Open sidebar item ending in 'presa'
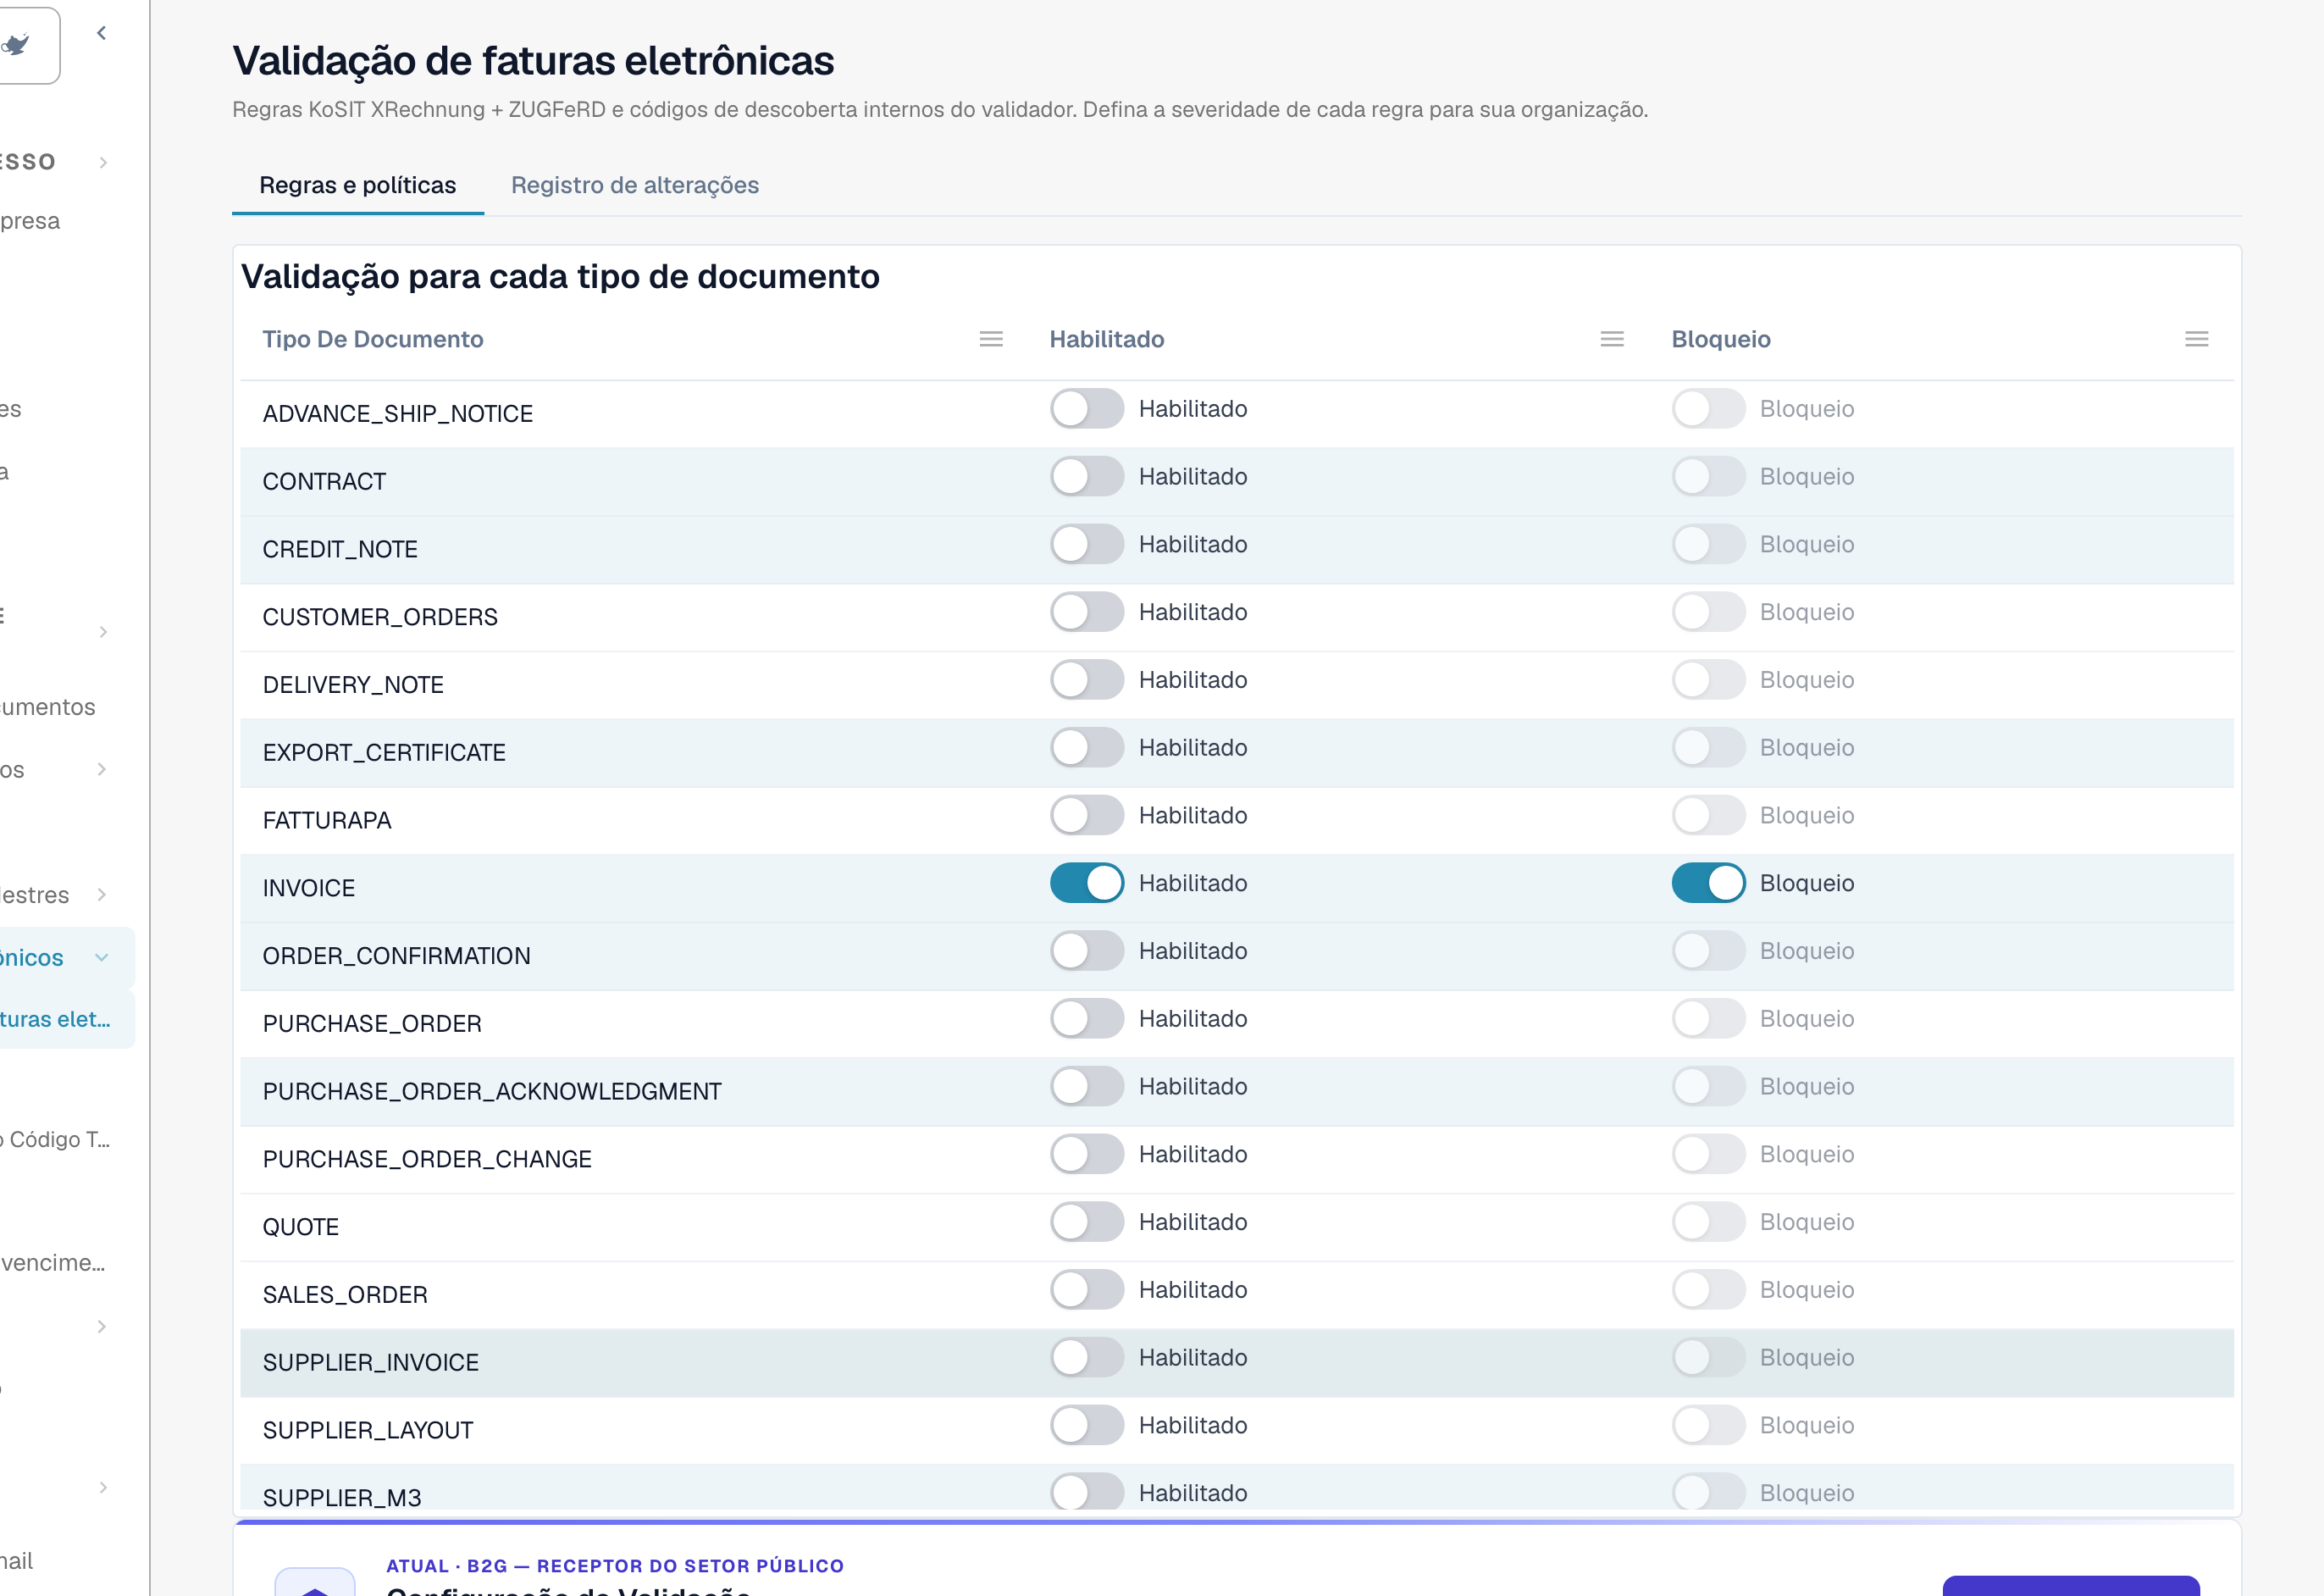The height and width of the screenshot is (1596, 2324). [x=30, y=221]
